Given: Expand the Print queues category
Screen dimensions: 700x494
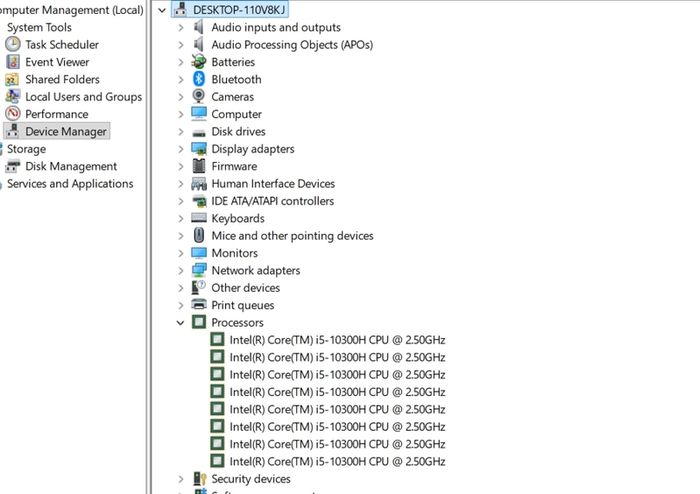Looking at the screenshot, I should point(180,306).
